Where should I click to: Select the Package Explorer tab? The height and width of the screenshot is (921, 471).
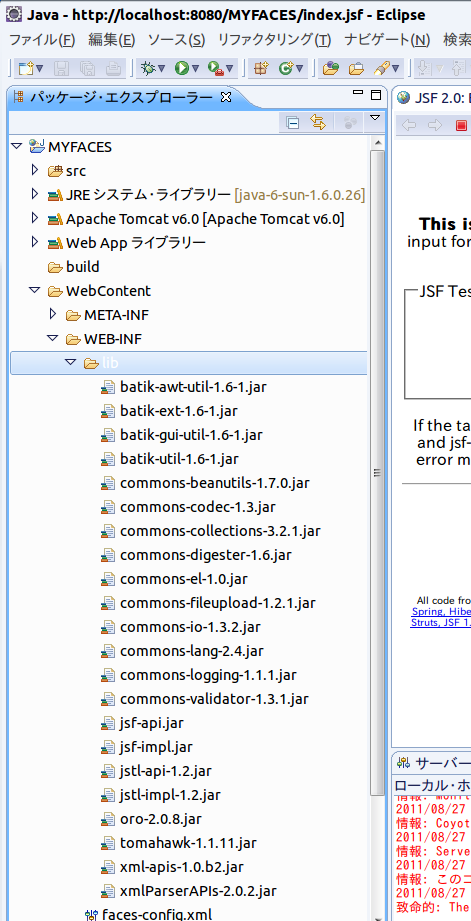click(122, 97)
